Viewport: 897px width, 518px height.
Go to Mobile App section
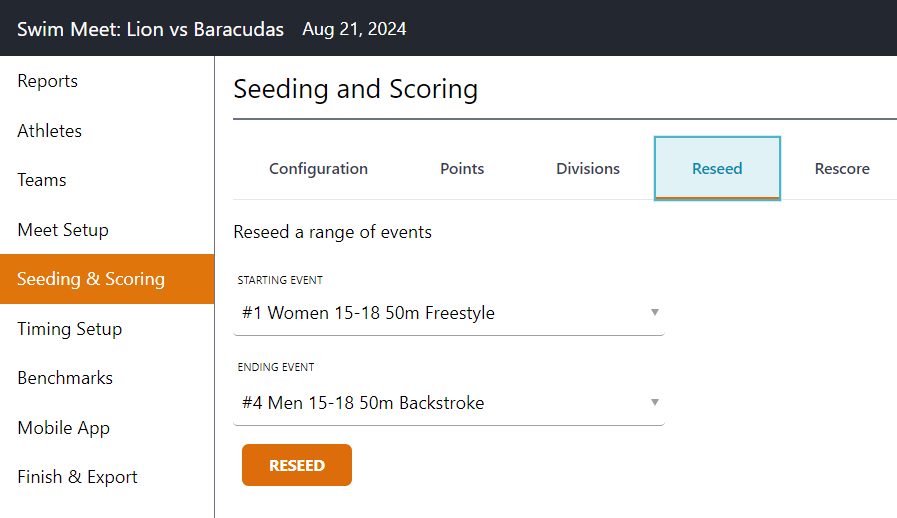tap(64, 428)
